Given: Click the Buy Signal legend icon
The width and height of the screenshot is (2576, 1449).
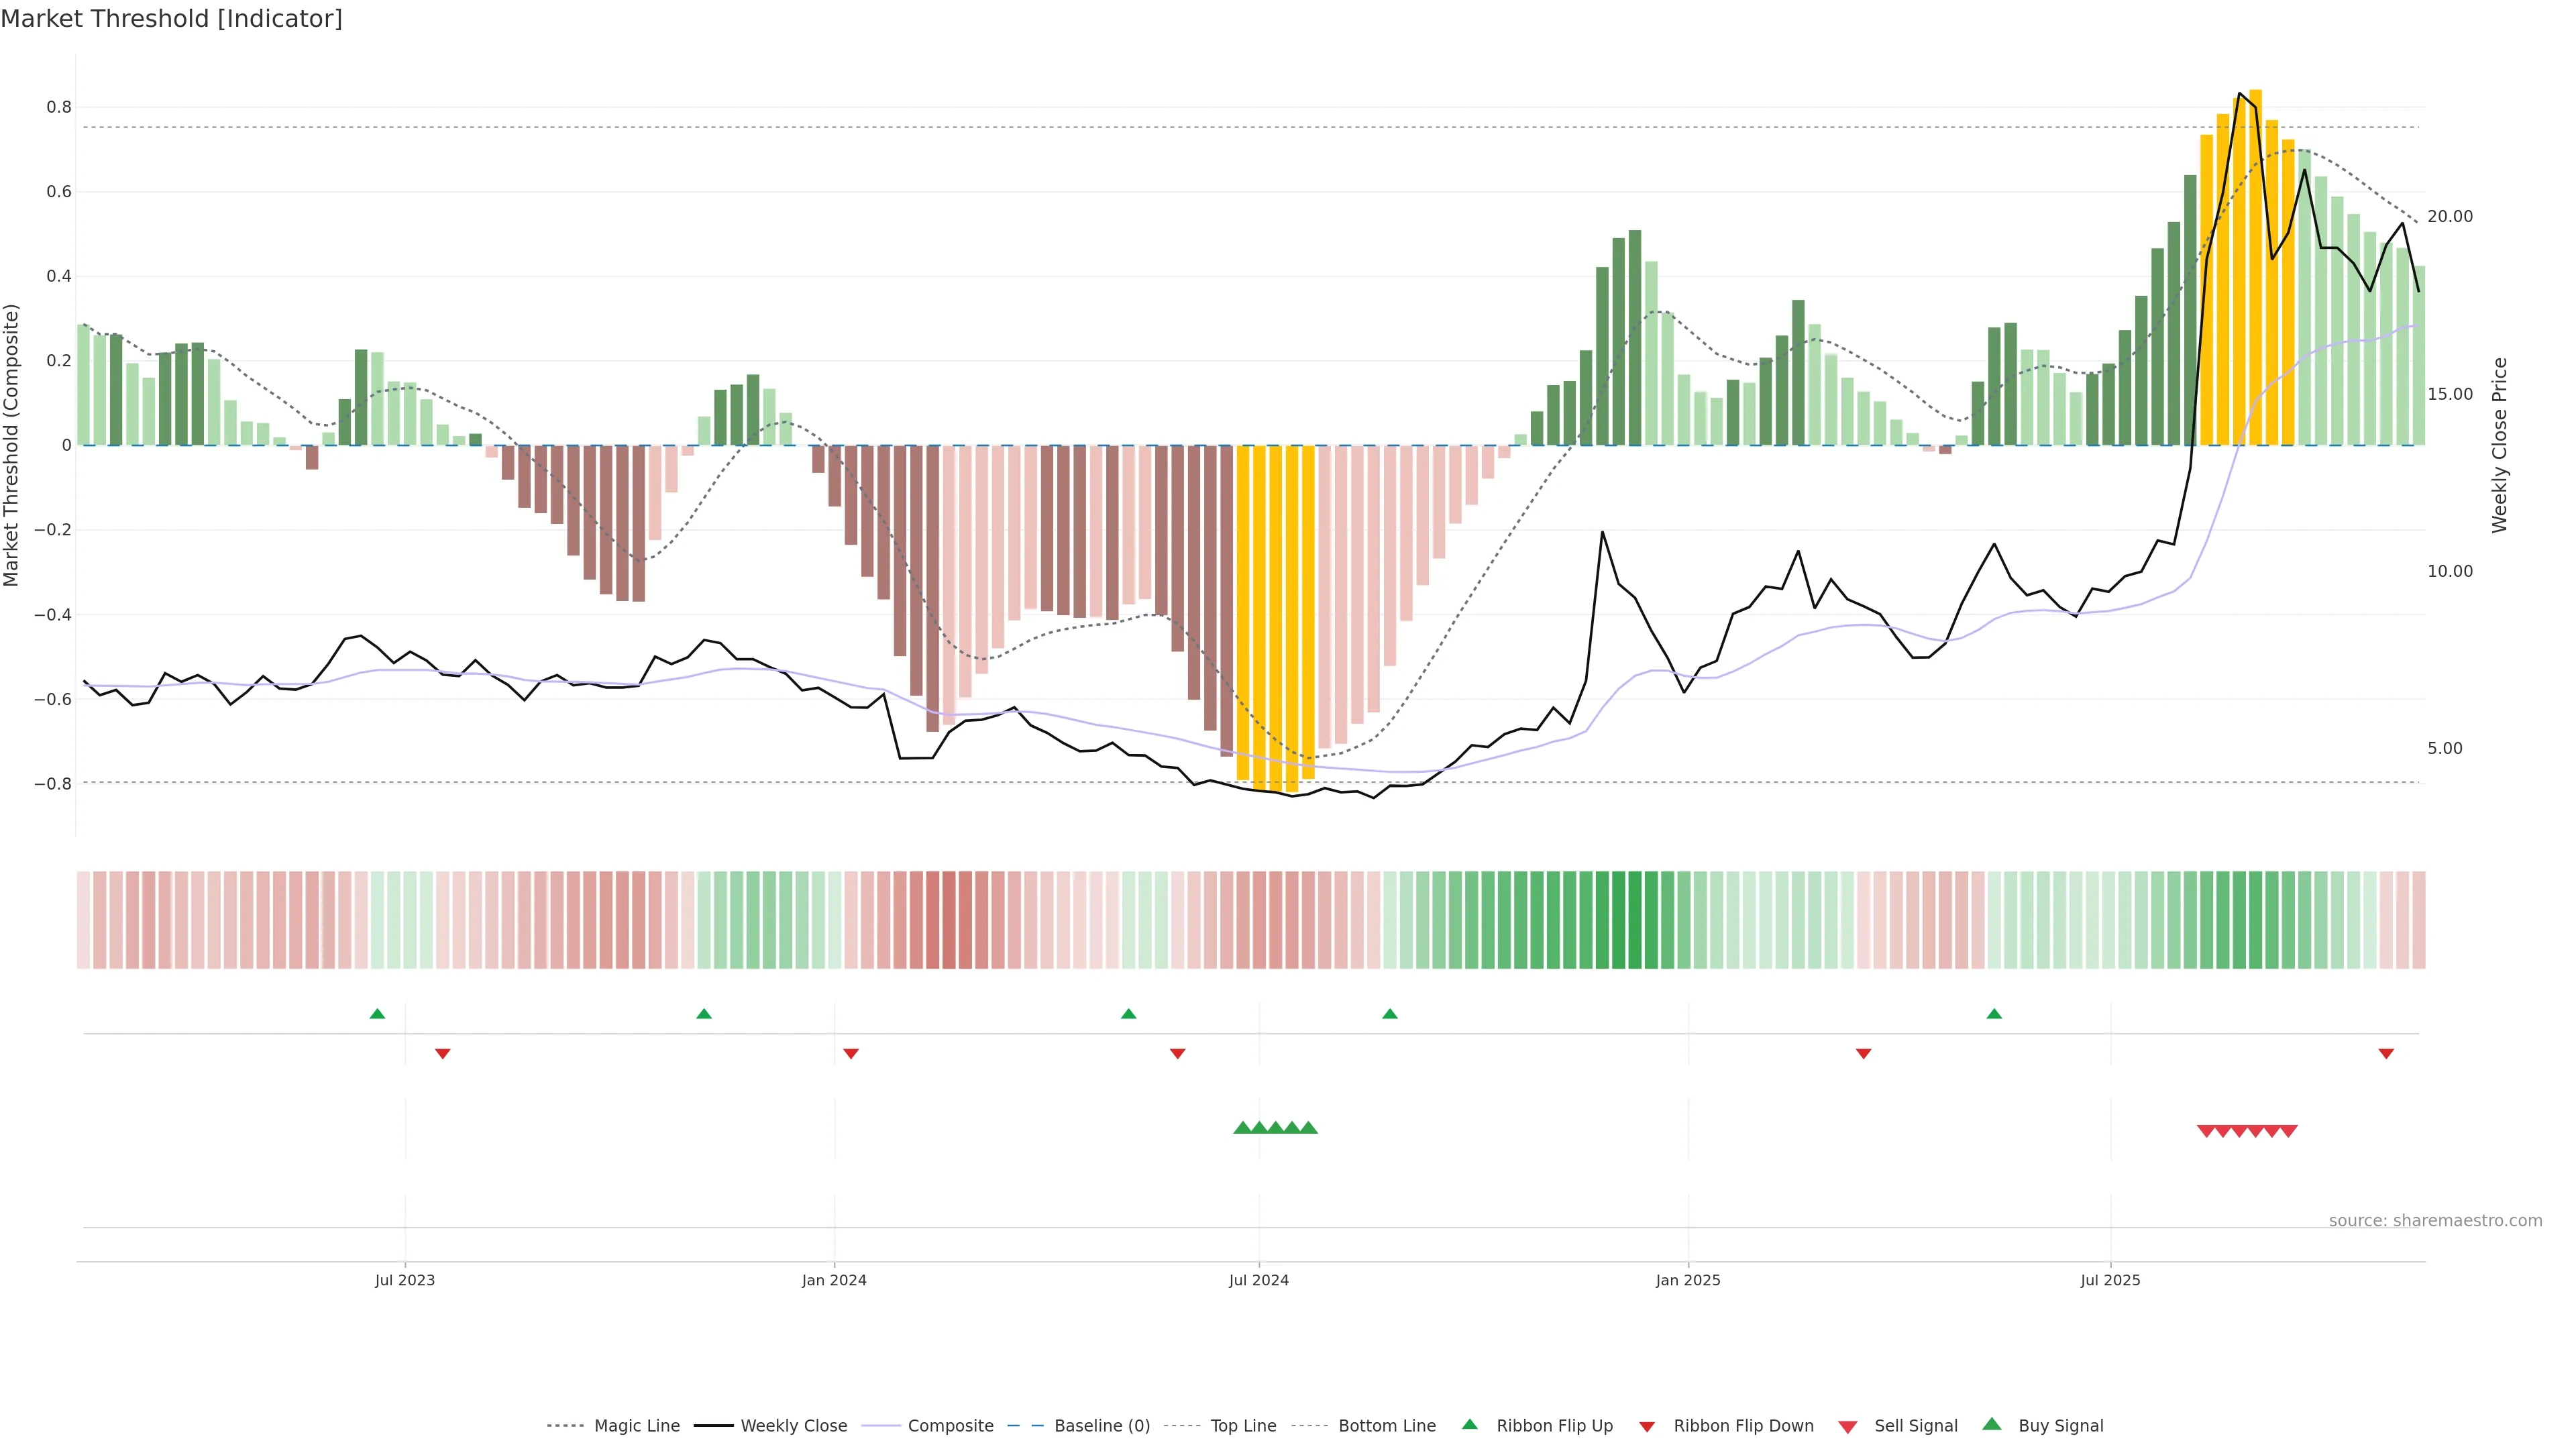Looking at the screenshot, I should coord(1991,1424).
